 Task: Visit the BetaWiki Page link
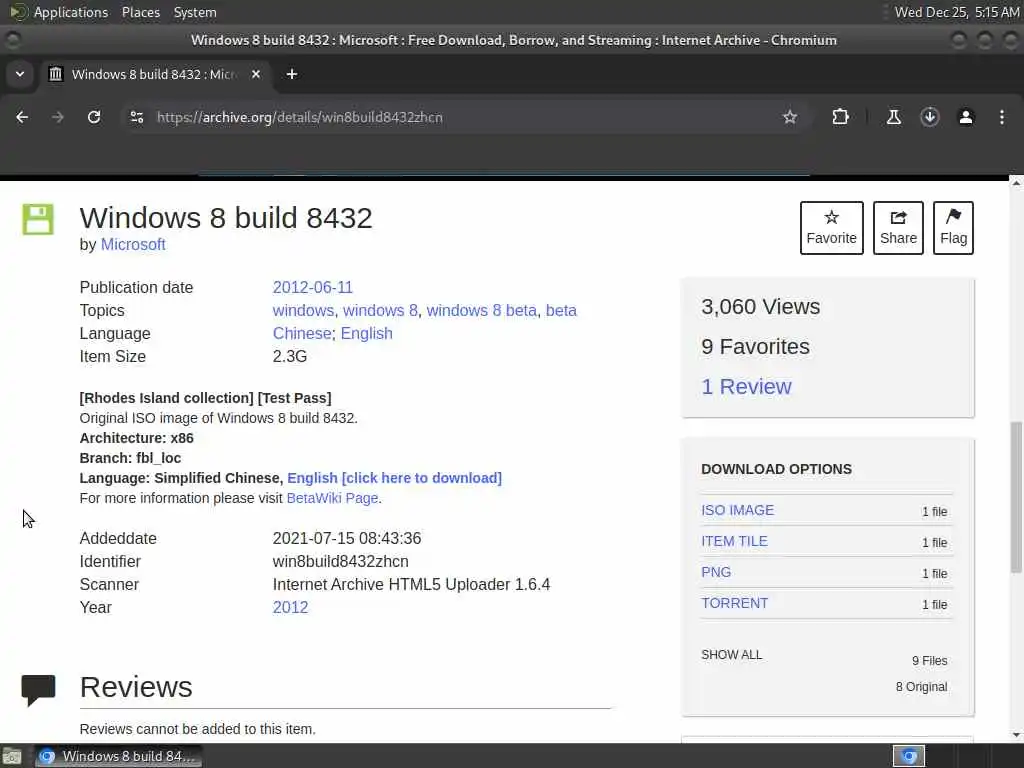tap(332, 498)
